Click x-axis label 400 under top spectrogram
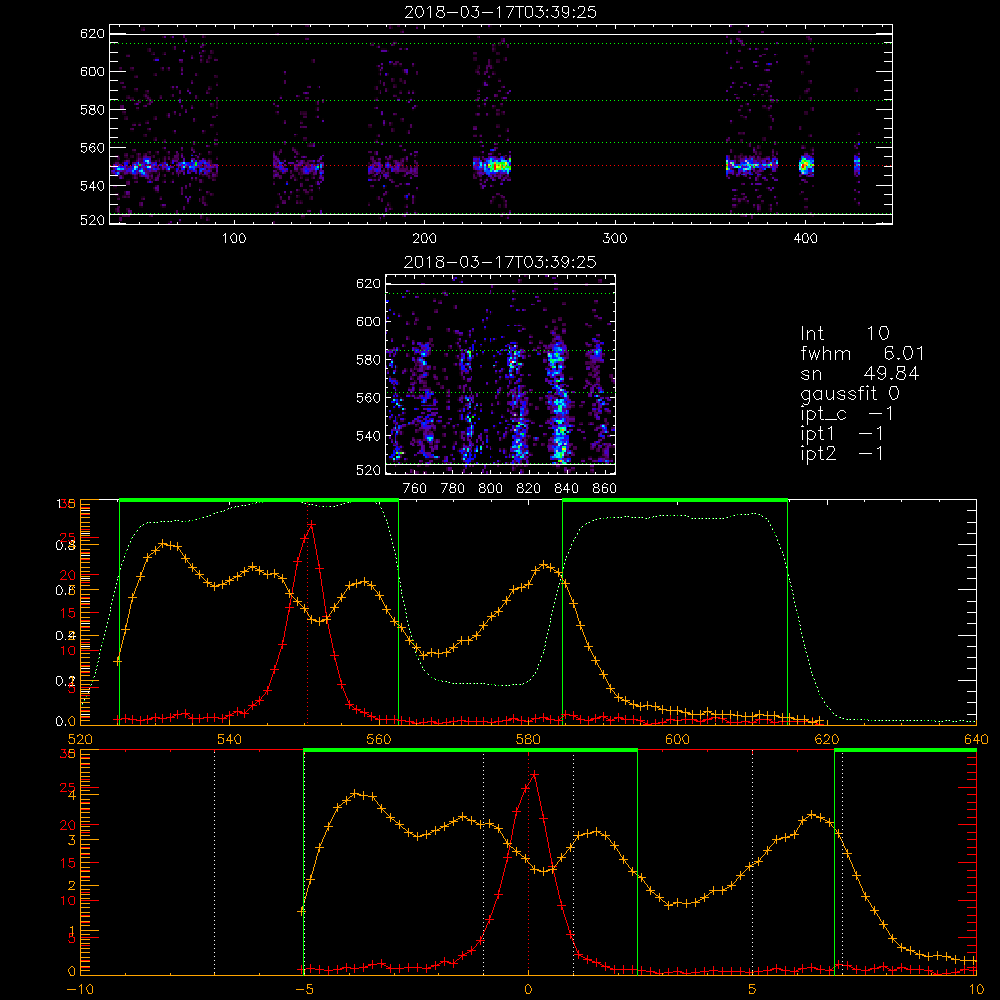1000x1000 pixels. (805, 239)
